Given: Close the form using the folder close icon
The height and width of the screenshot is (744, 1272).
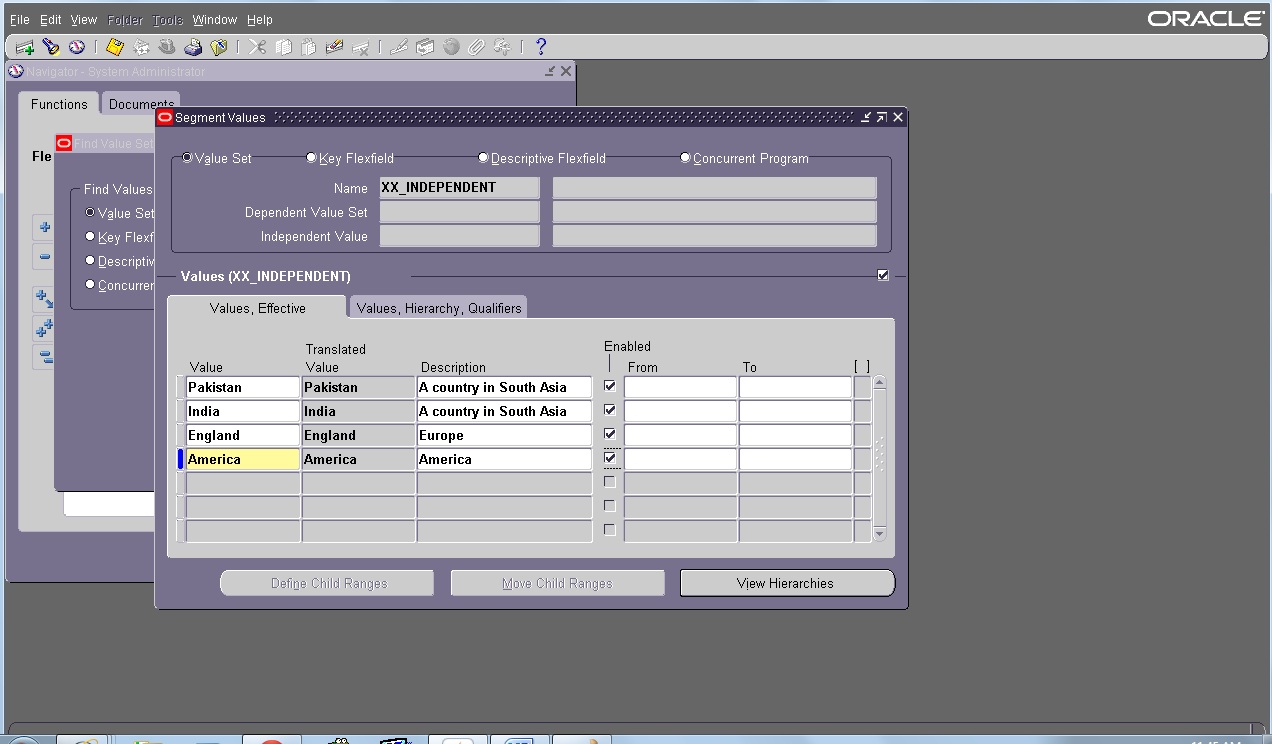Looking at the screenshot, I should 219,46.
